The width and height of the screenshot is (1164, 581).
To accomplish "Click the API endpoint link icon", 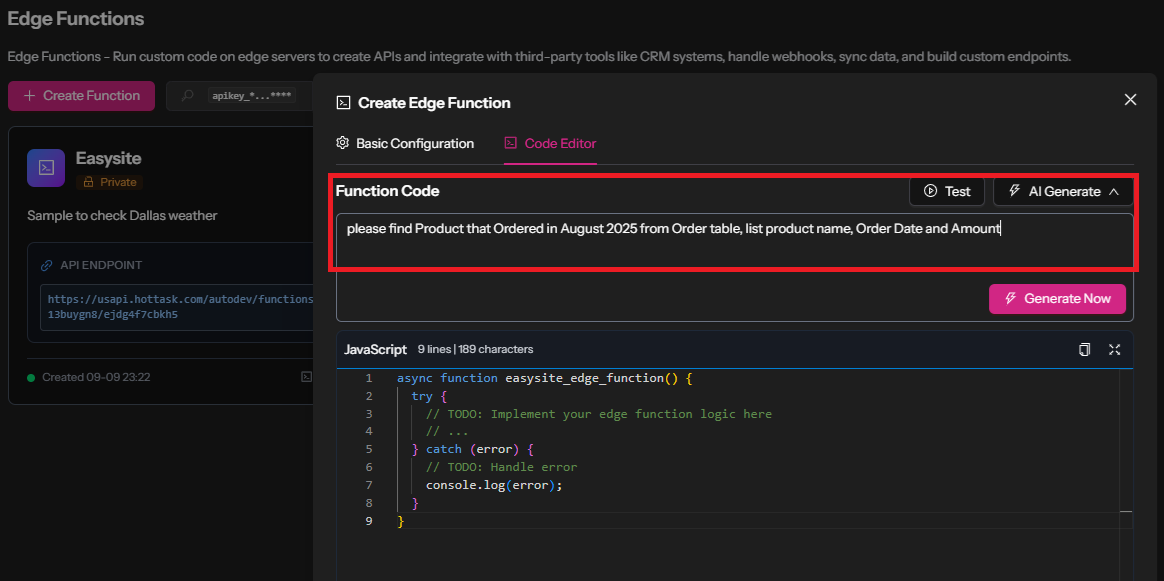I will click(x=46, y=266).
